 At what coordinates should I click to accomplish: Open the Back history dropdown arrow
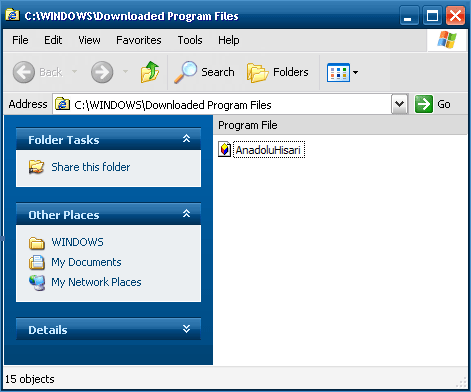[x=74, y=71]
